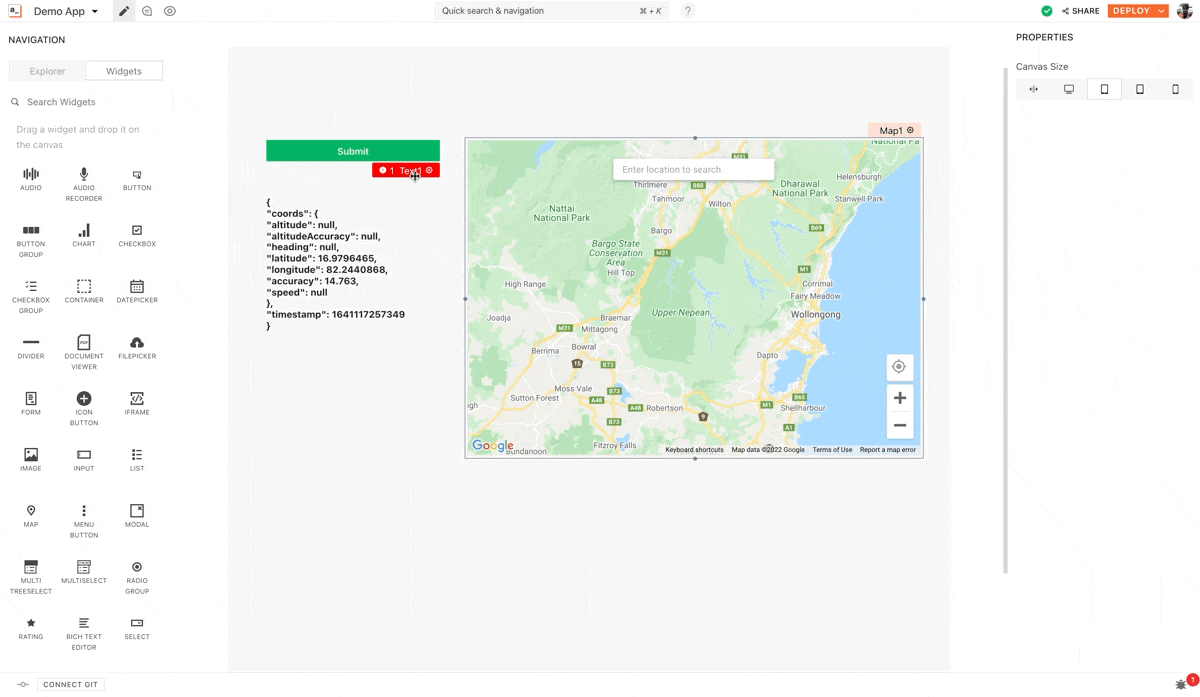Viewport: 1200px width, 697px height.
Task: Open the debugger bug icon
Action: (1181, 685)
